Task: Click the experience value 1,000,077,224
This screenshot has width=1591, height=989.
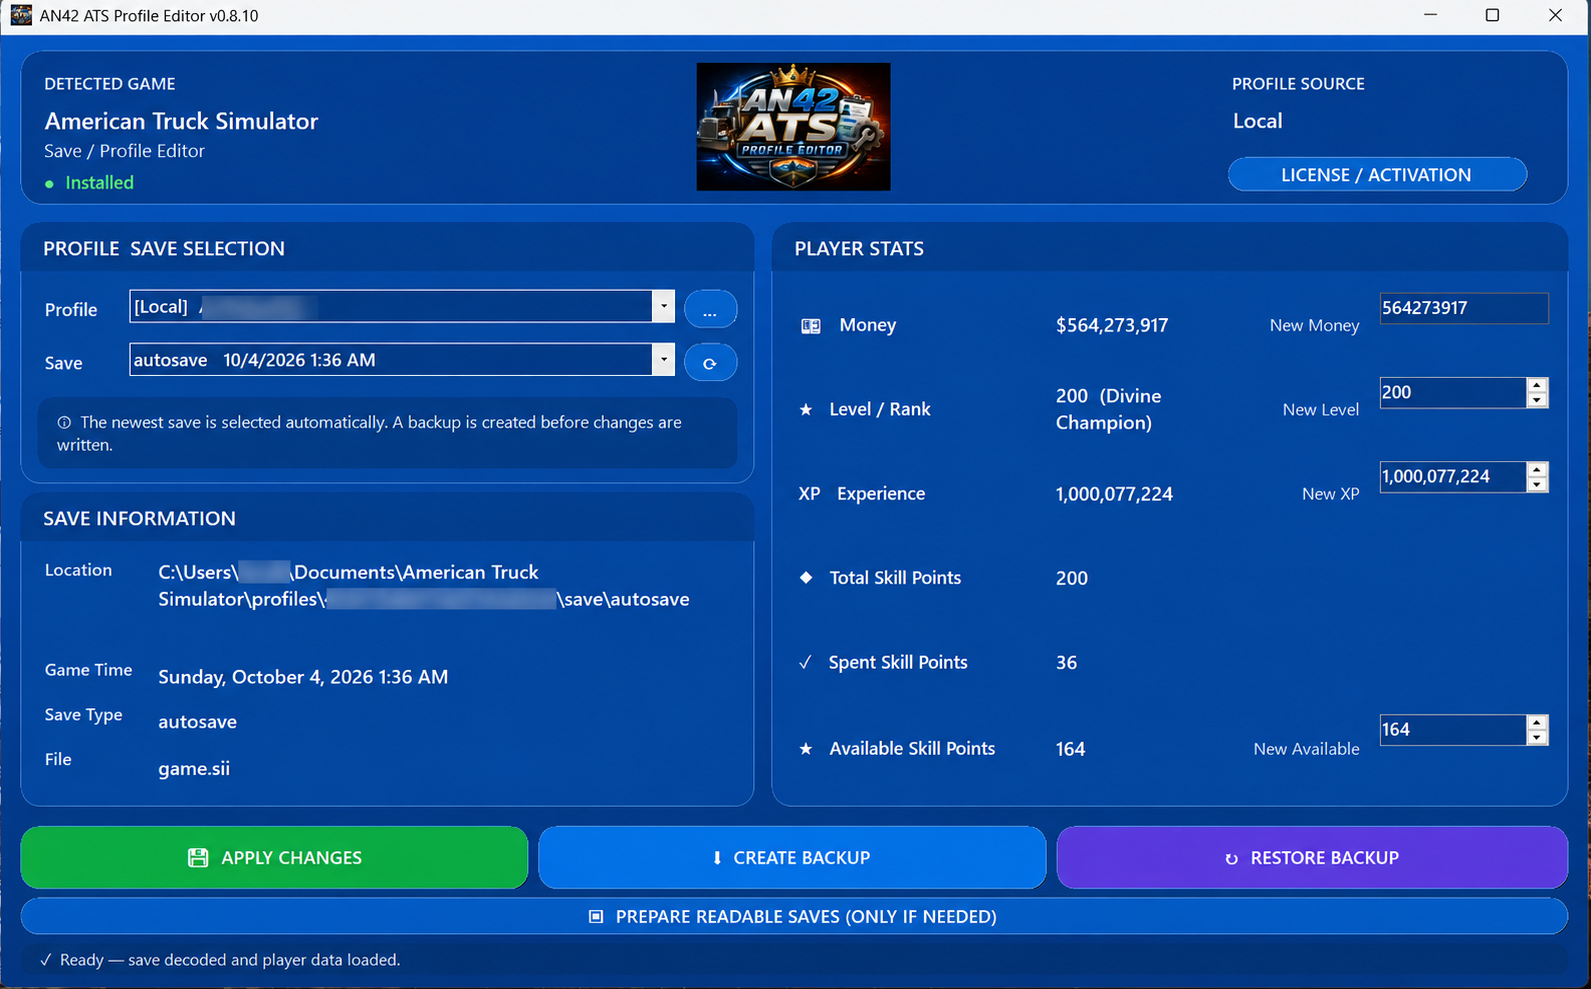Action: pyautogui.click(x=1114, y=494)
